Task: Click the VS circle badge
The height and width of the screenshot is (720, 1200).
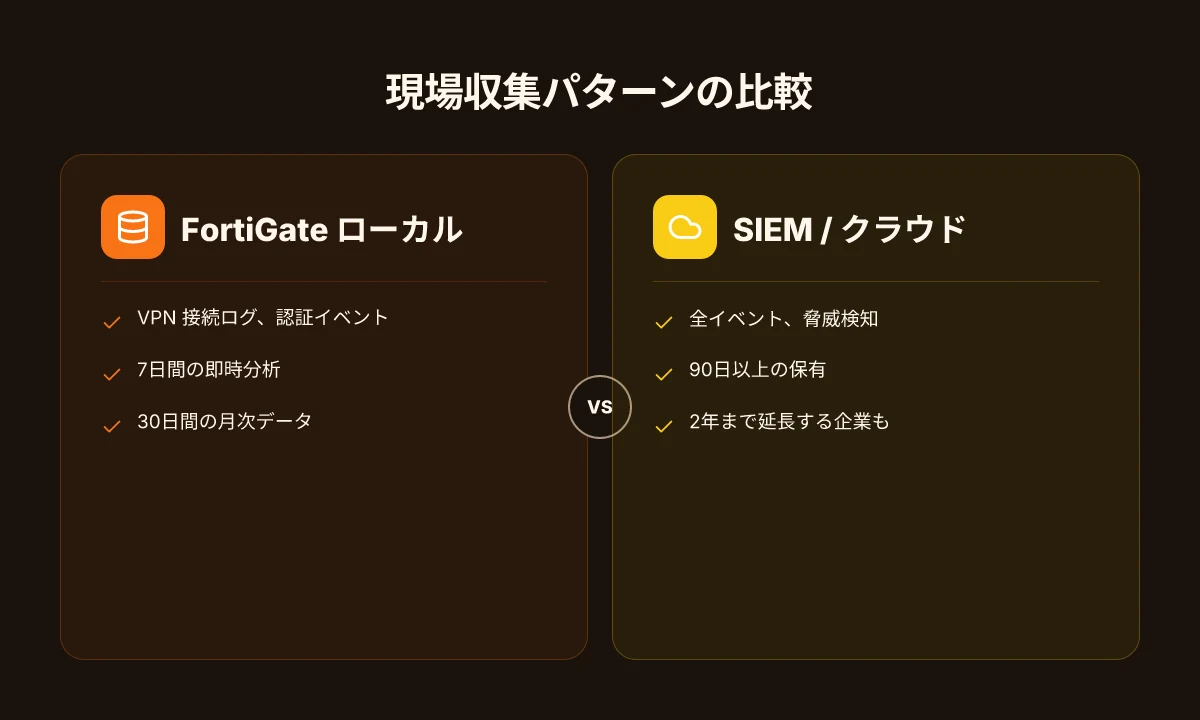Action: (600, 407)
